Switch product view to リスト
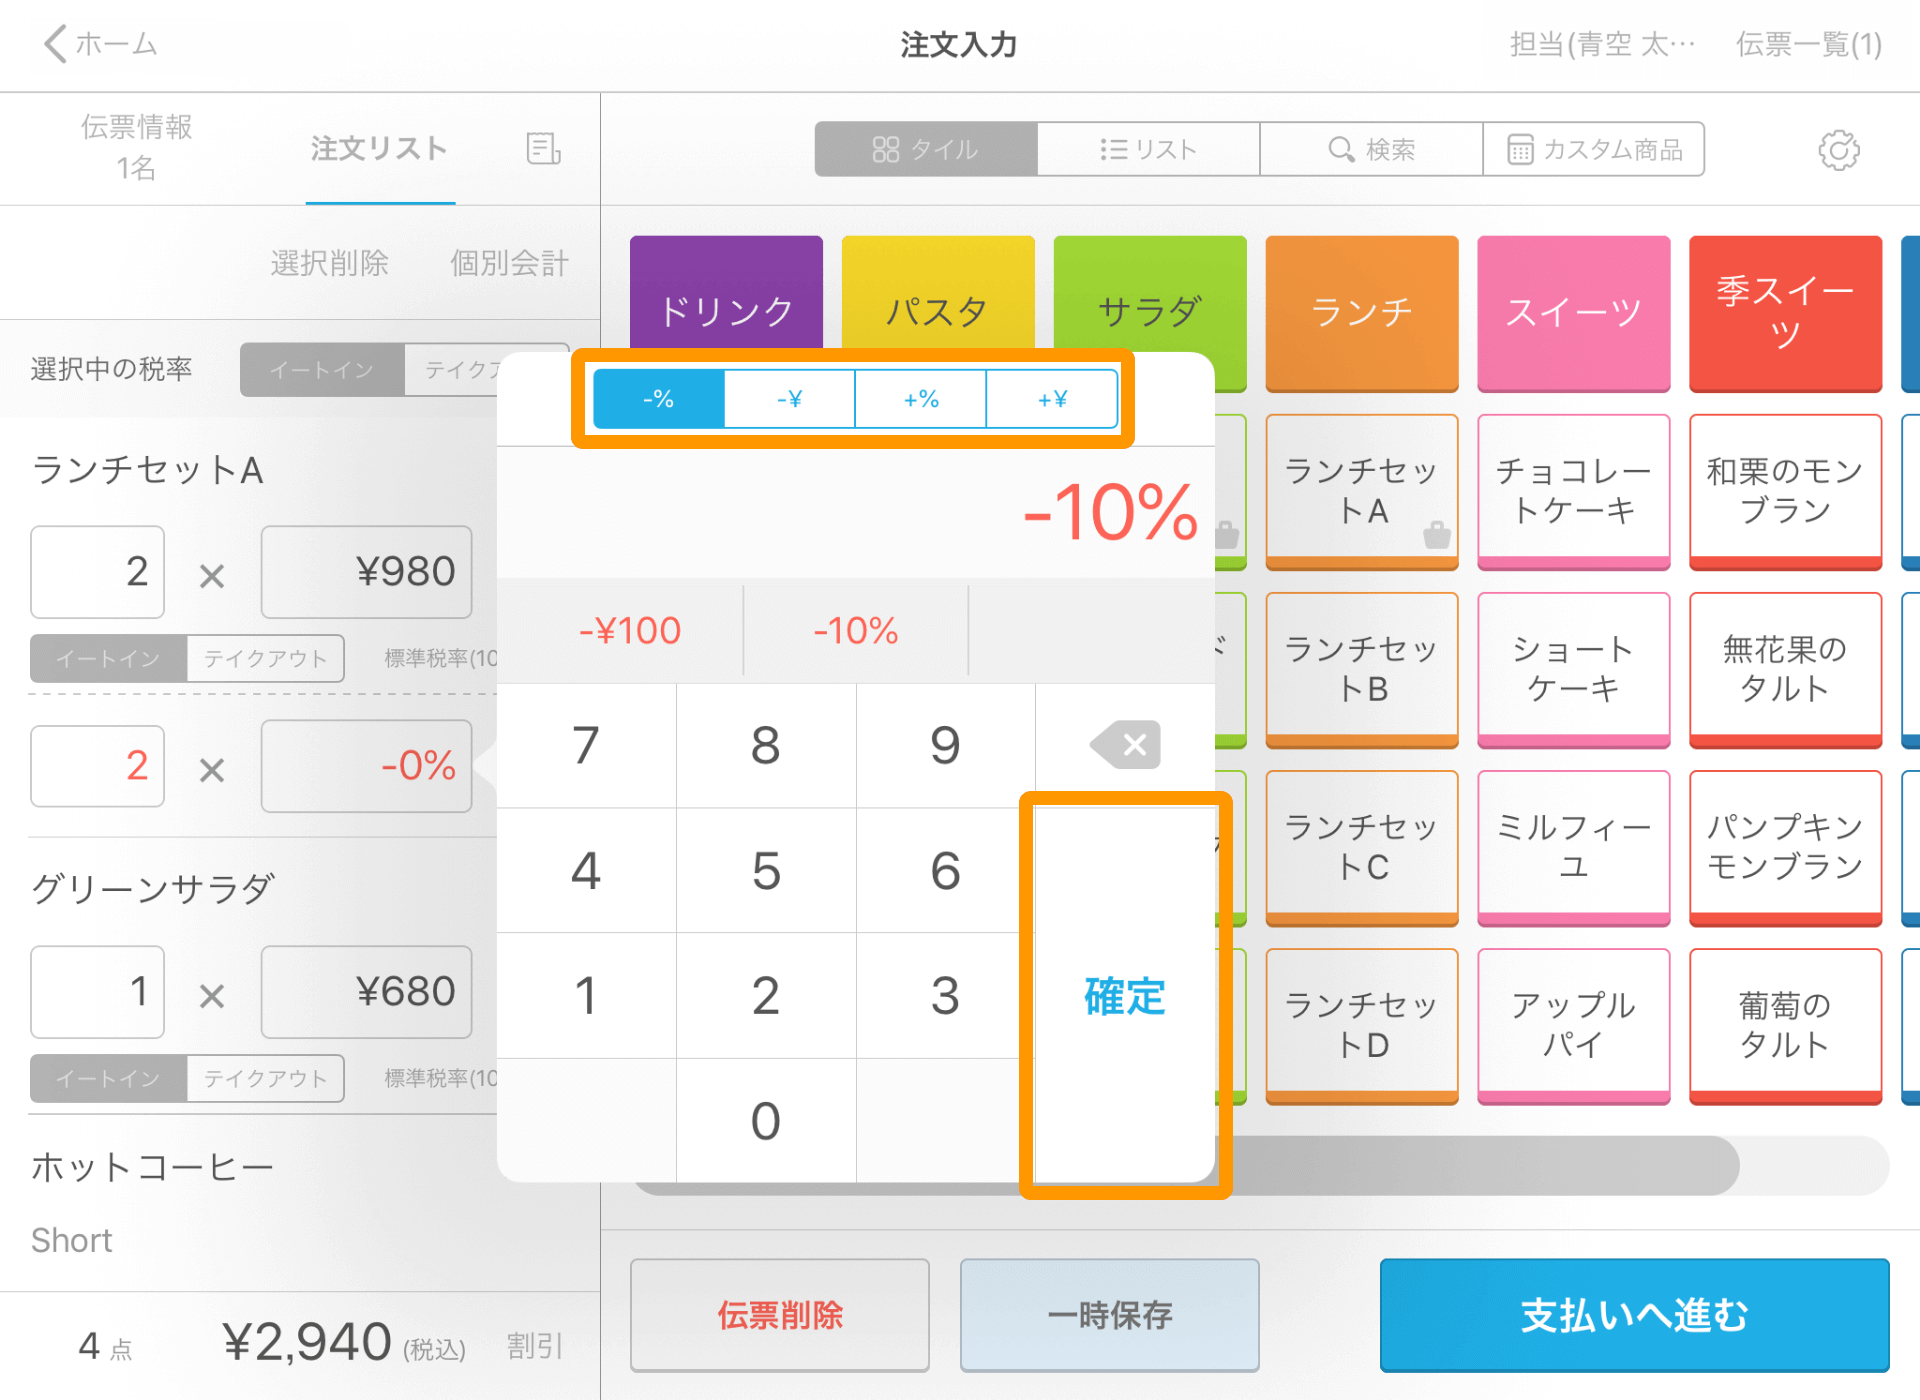The width and height of the screenshot is (1920, 1400). (1148, 150)
